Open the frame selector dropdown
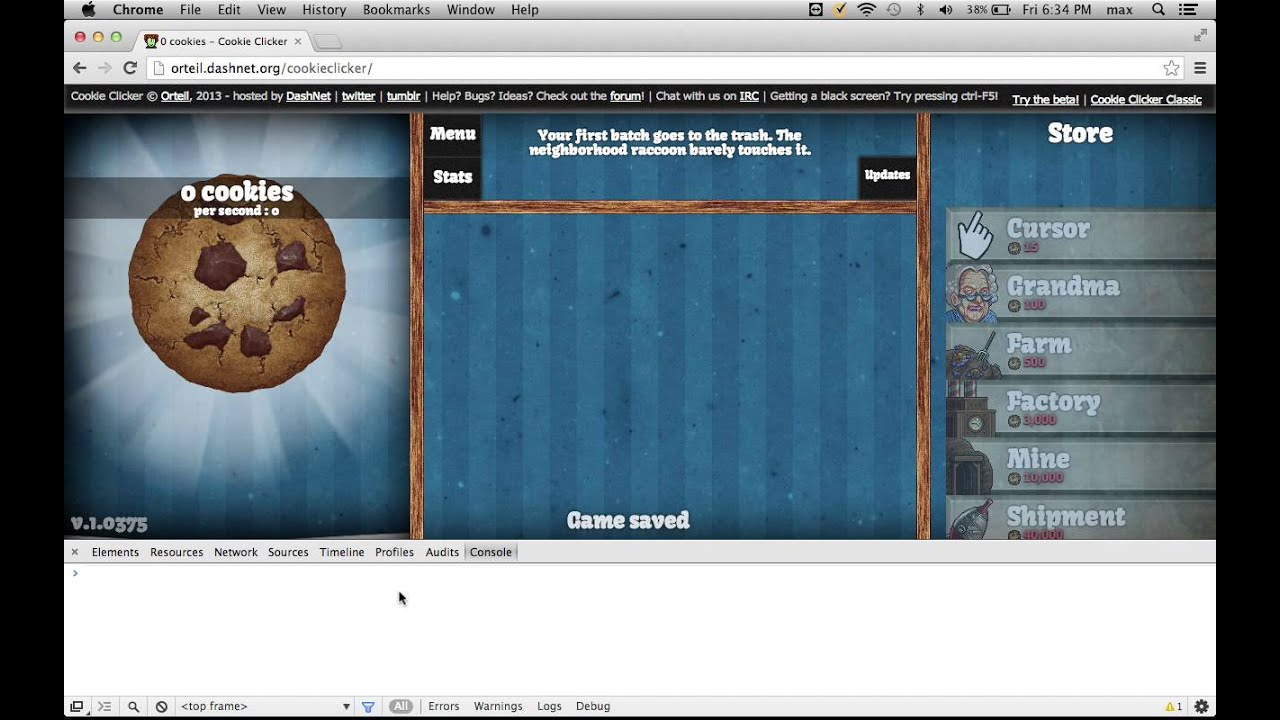This screenshot has width=1280, height=720. coord(265,706)
